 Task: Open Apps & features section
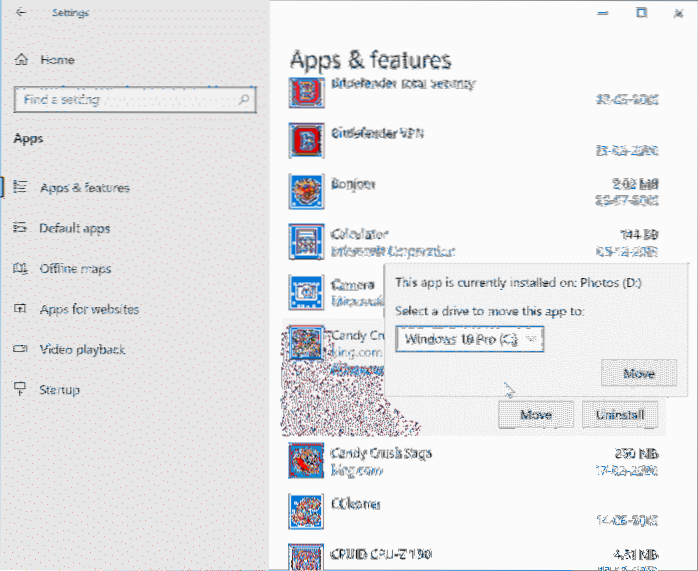(x=84, y=188)
